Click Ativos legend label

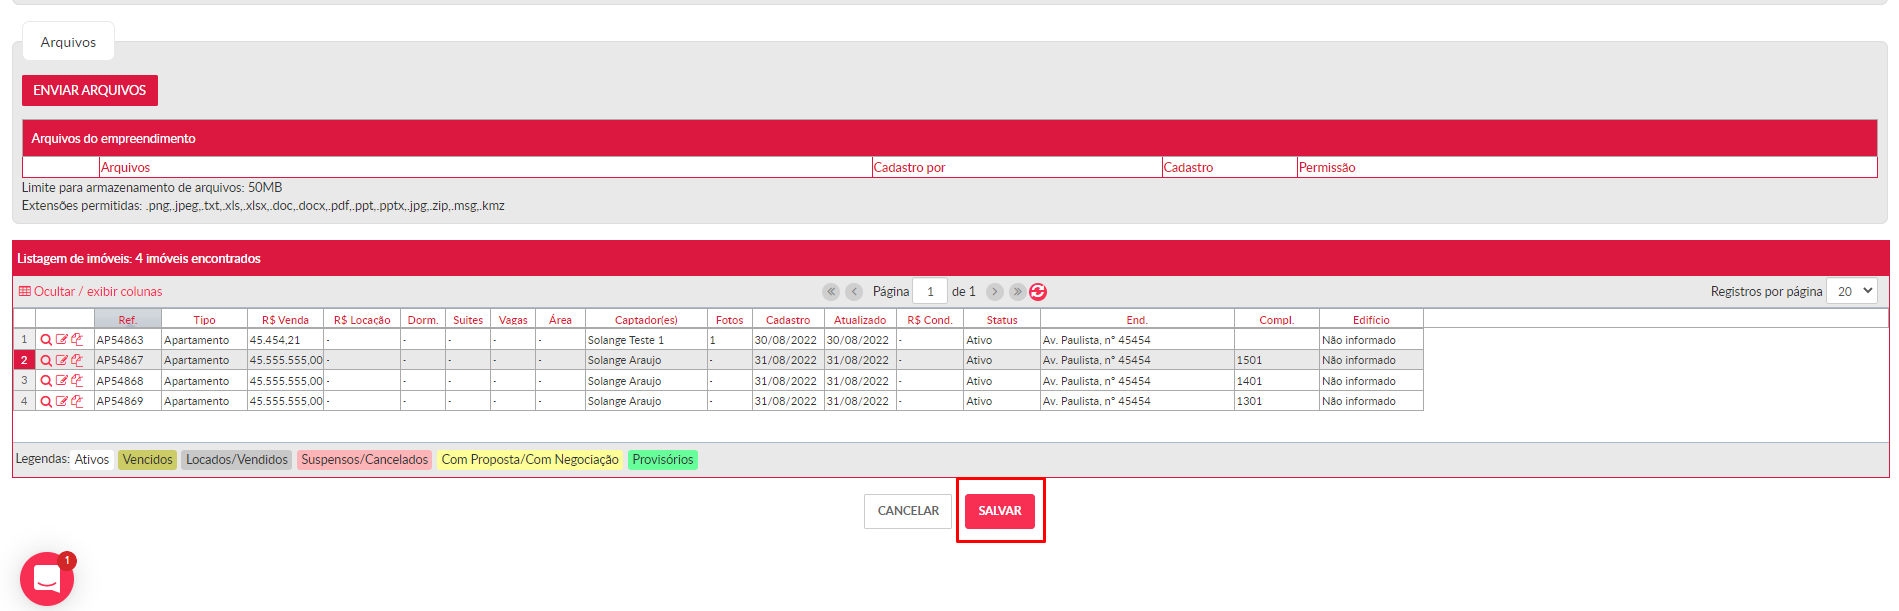[x=92, y=460]
